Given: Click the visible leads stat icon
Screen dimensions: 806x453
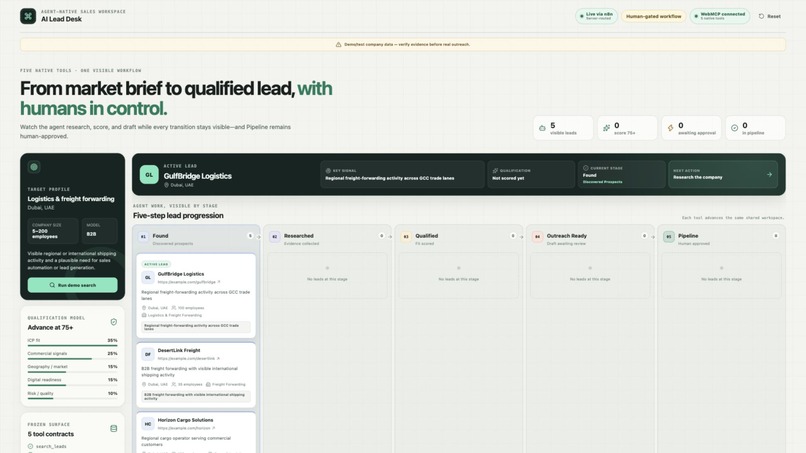Looking at the screenshot, I should coord(542,128).
